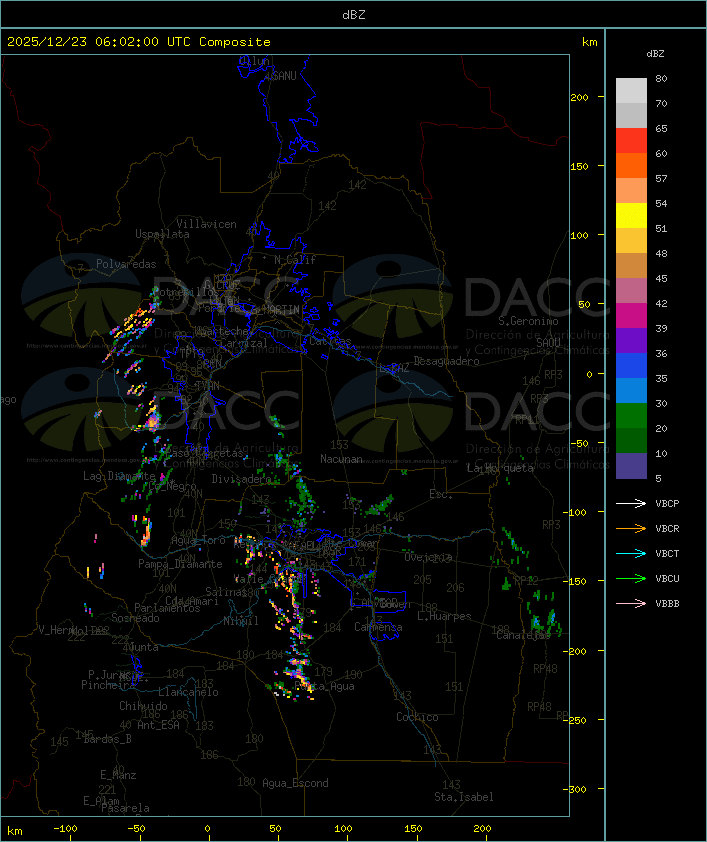Screen dimensions: 707x842
Task: Click the 'VBCT' legend label
Action: point(667,553)
